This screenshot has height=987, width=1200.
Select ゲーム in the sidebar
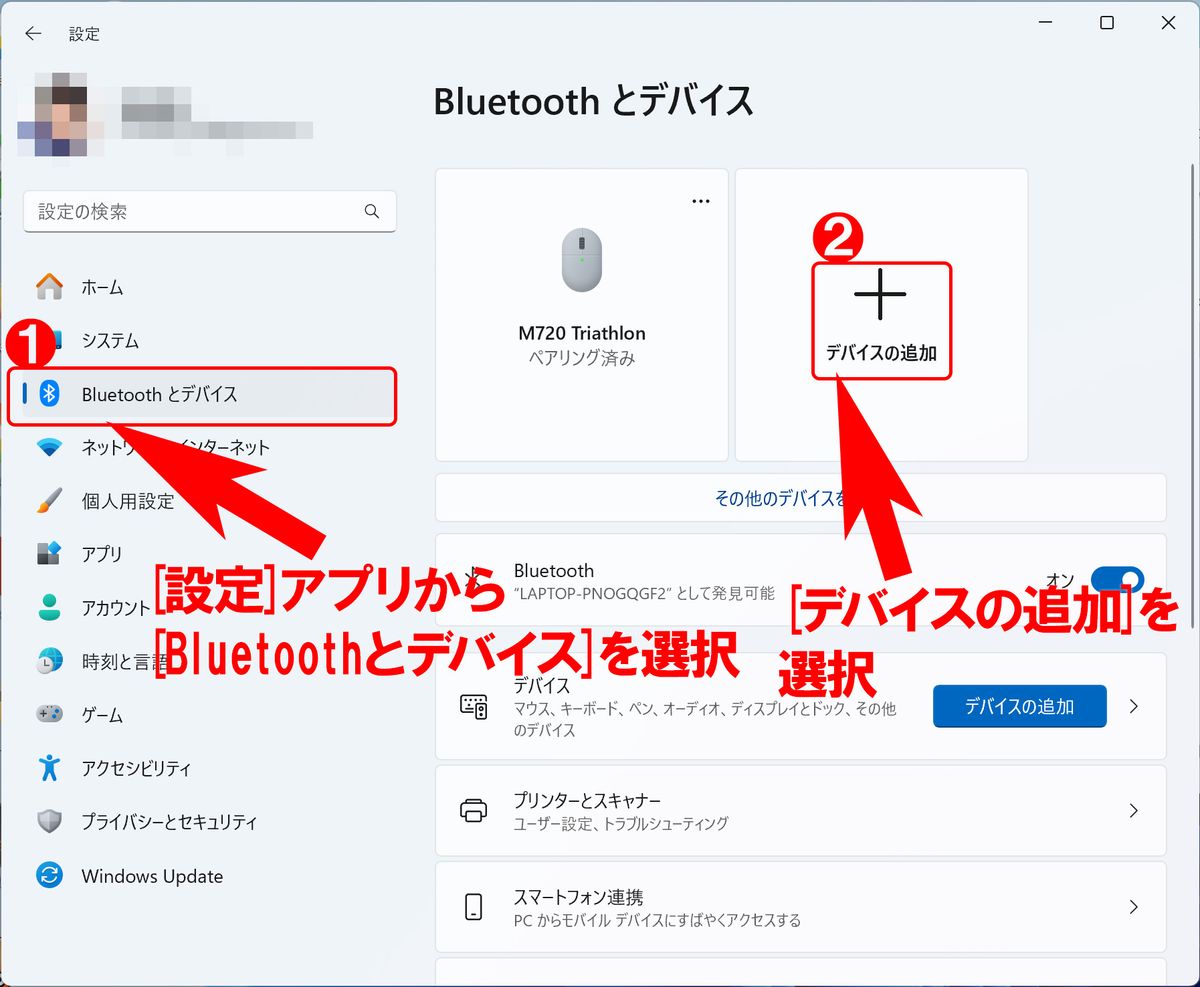[102, 715]
